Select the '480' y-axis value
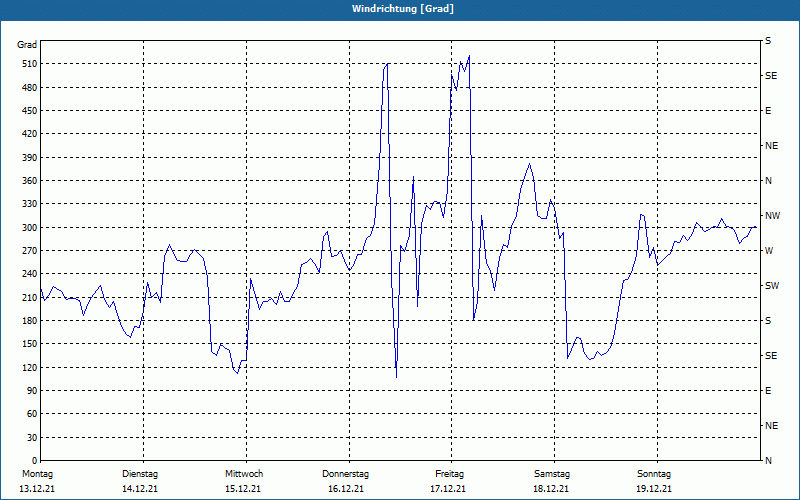800x500 pixels. pyautogui.click(x=30, y=87)
